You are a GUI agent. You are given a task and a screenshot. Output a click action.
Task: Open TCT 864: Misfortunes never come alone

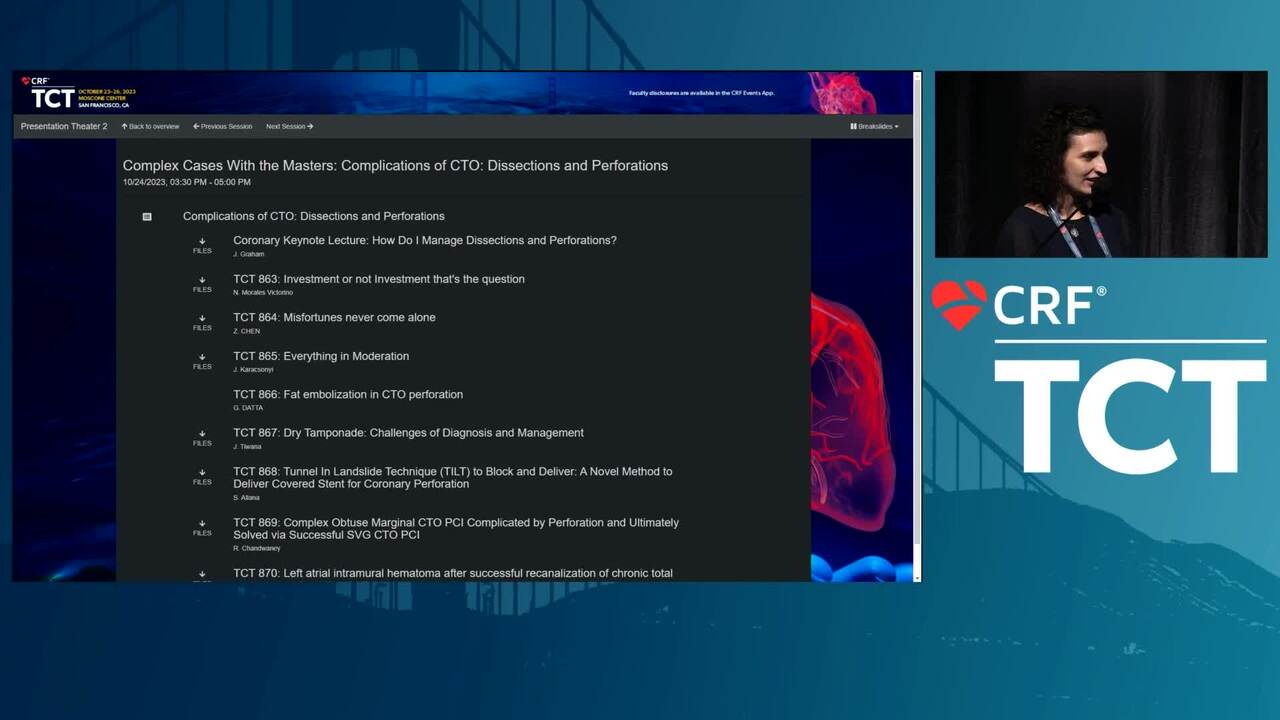point(334,317)
